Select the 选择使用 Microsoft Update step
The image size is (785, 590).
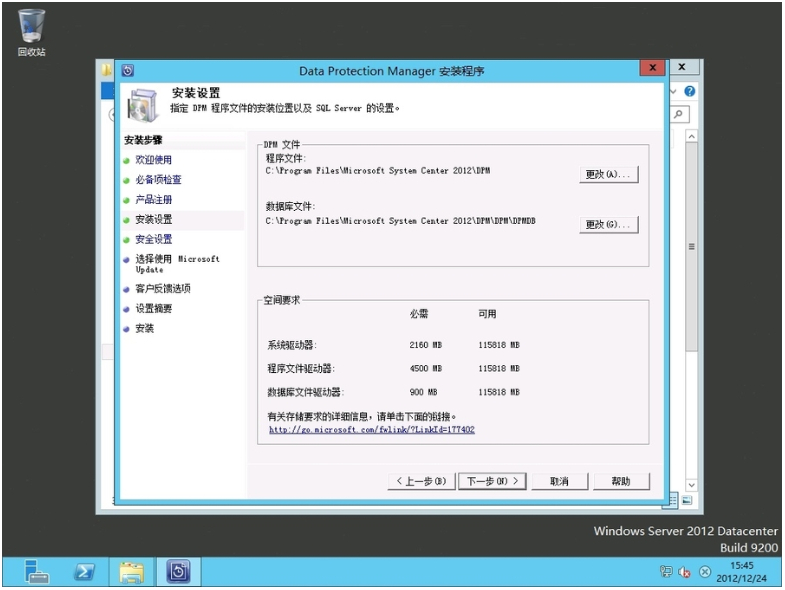177,264
